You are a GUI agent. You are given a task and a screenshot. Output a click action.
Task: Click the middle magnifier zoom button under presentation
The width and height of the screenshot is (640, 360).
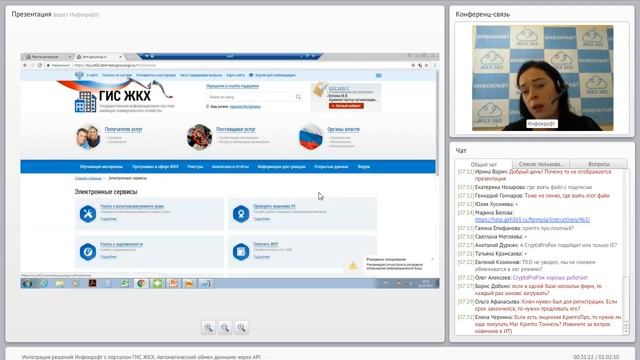(225, 328)
